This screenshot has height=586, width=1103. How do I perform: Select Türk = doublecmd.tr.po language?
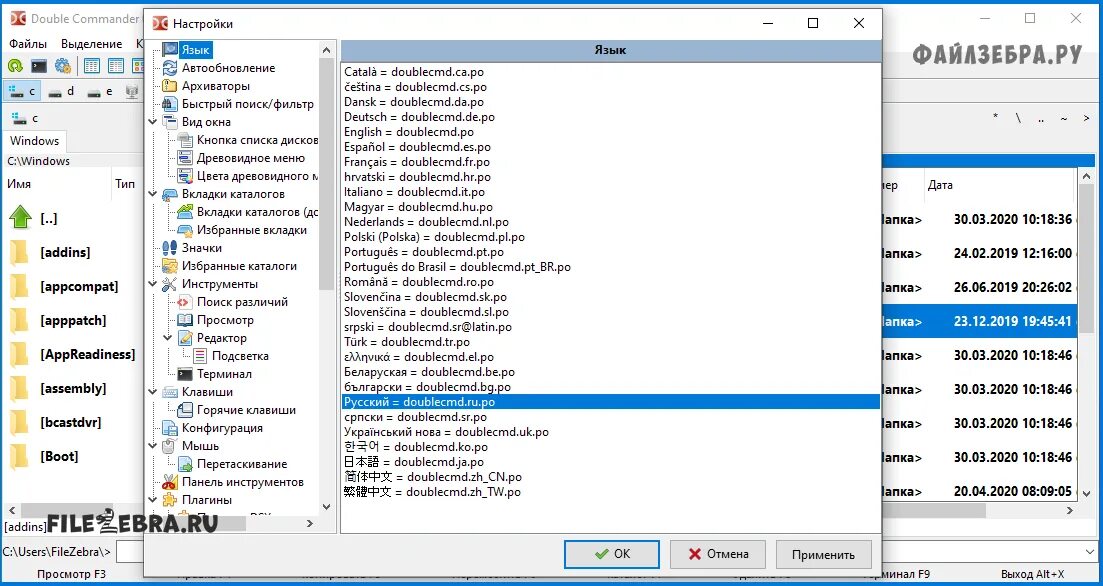pos(610,342)
